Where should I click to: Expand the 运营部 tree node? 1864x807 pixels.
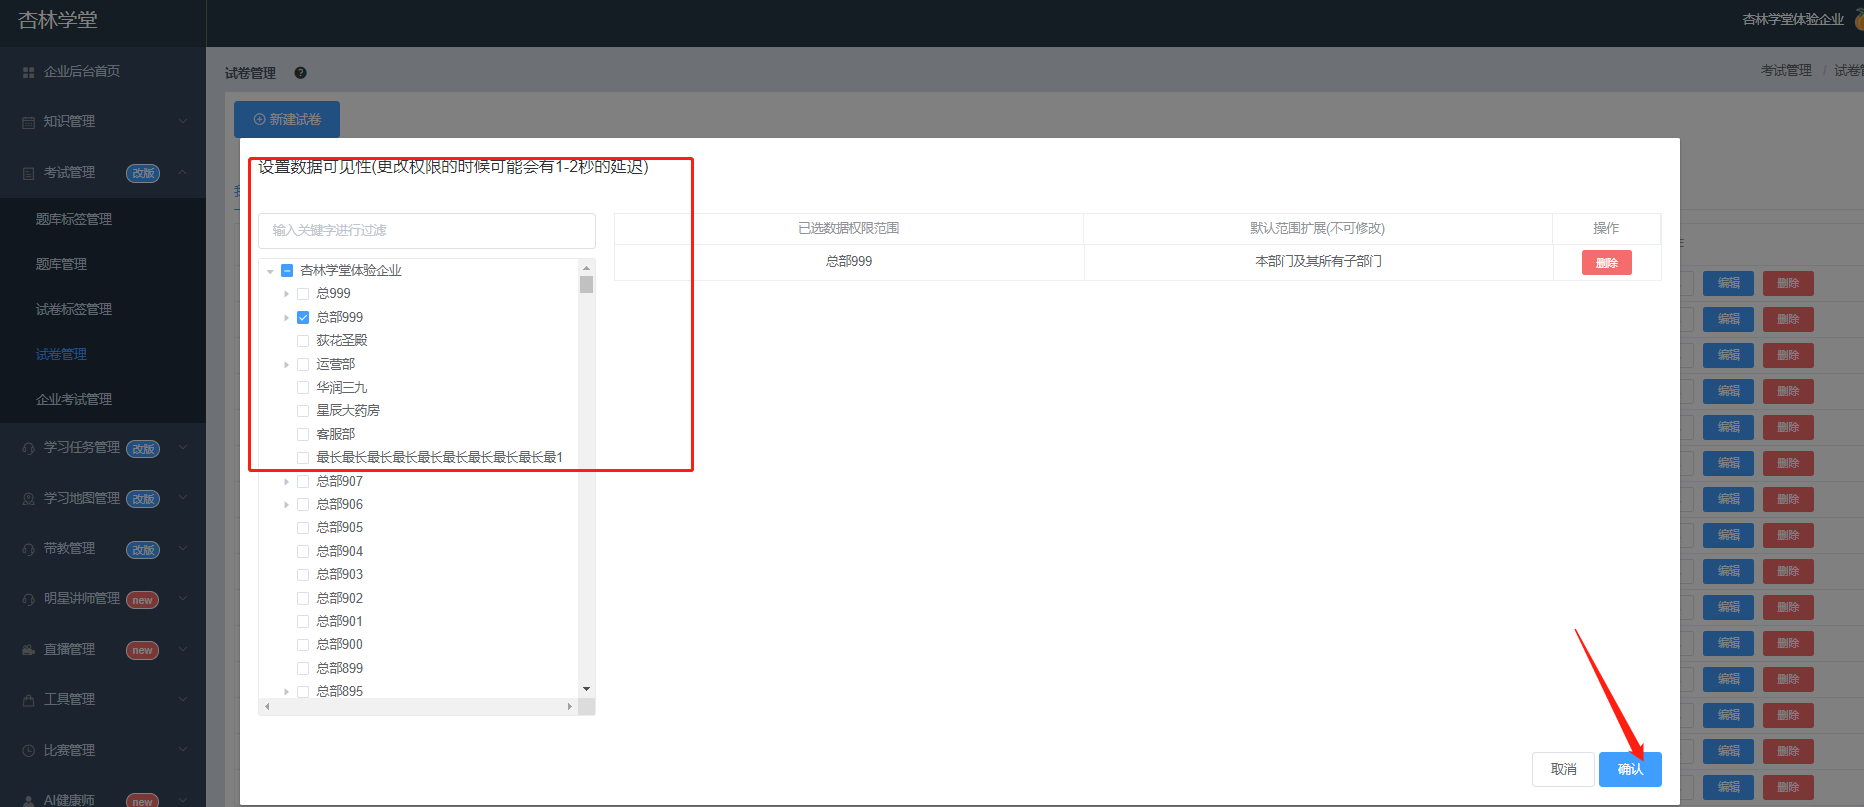(x=286, y=364)
